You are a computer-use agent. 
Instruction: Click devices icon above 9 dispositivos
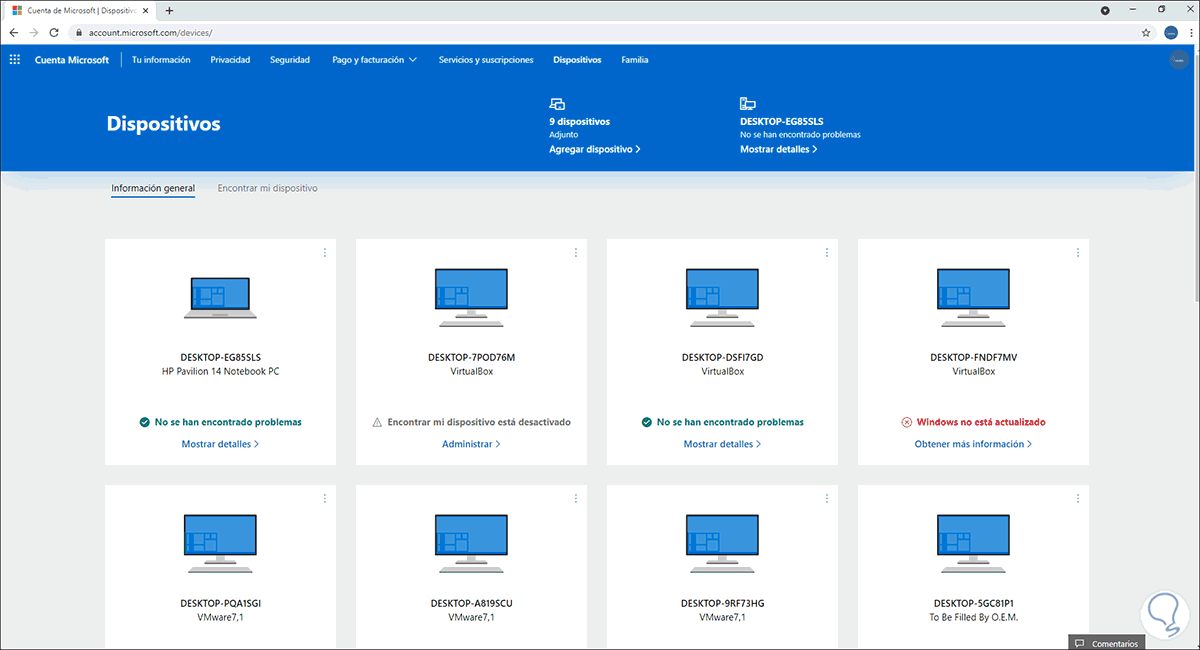point(557,103)
